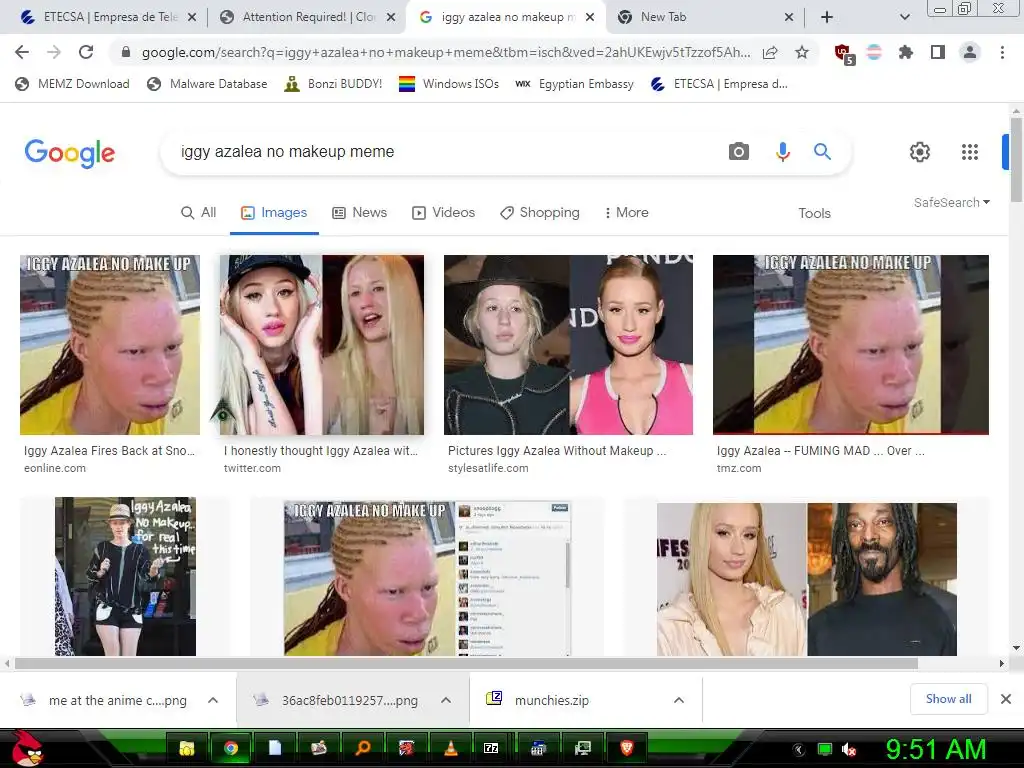Image resolution: width=1024 pixels, height=768 pixels.
Task: Click the vertical scrollbar thumb
Action: point(1016,160)
